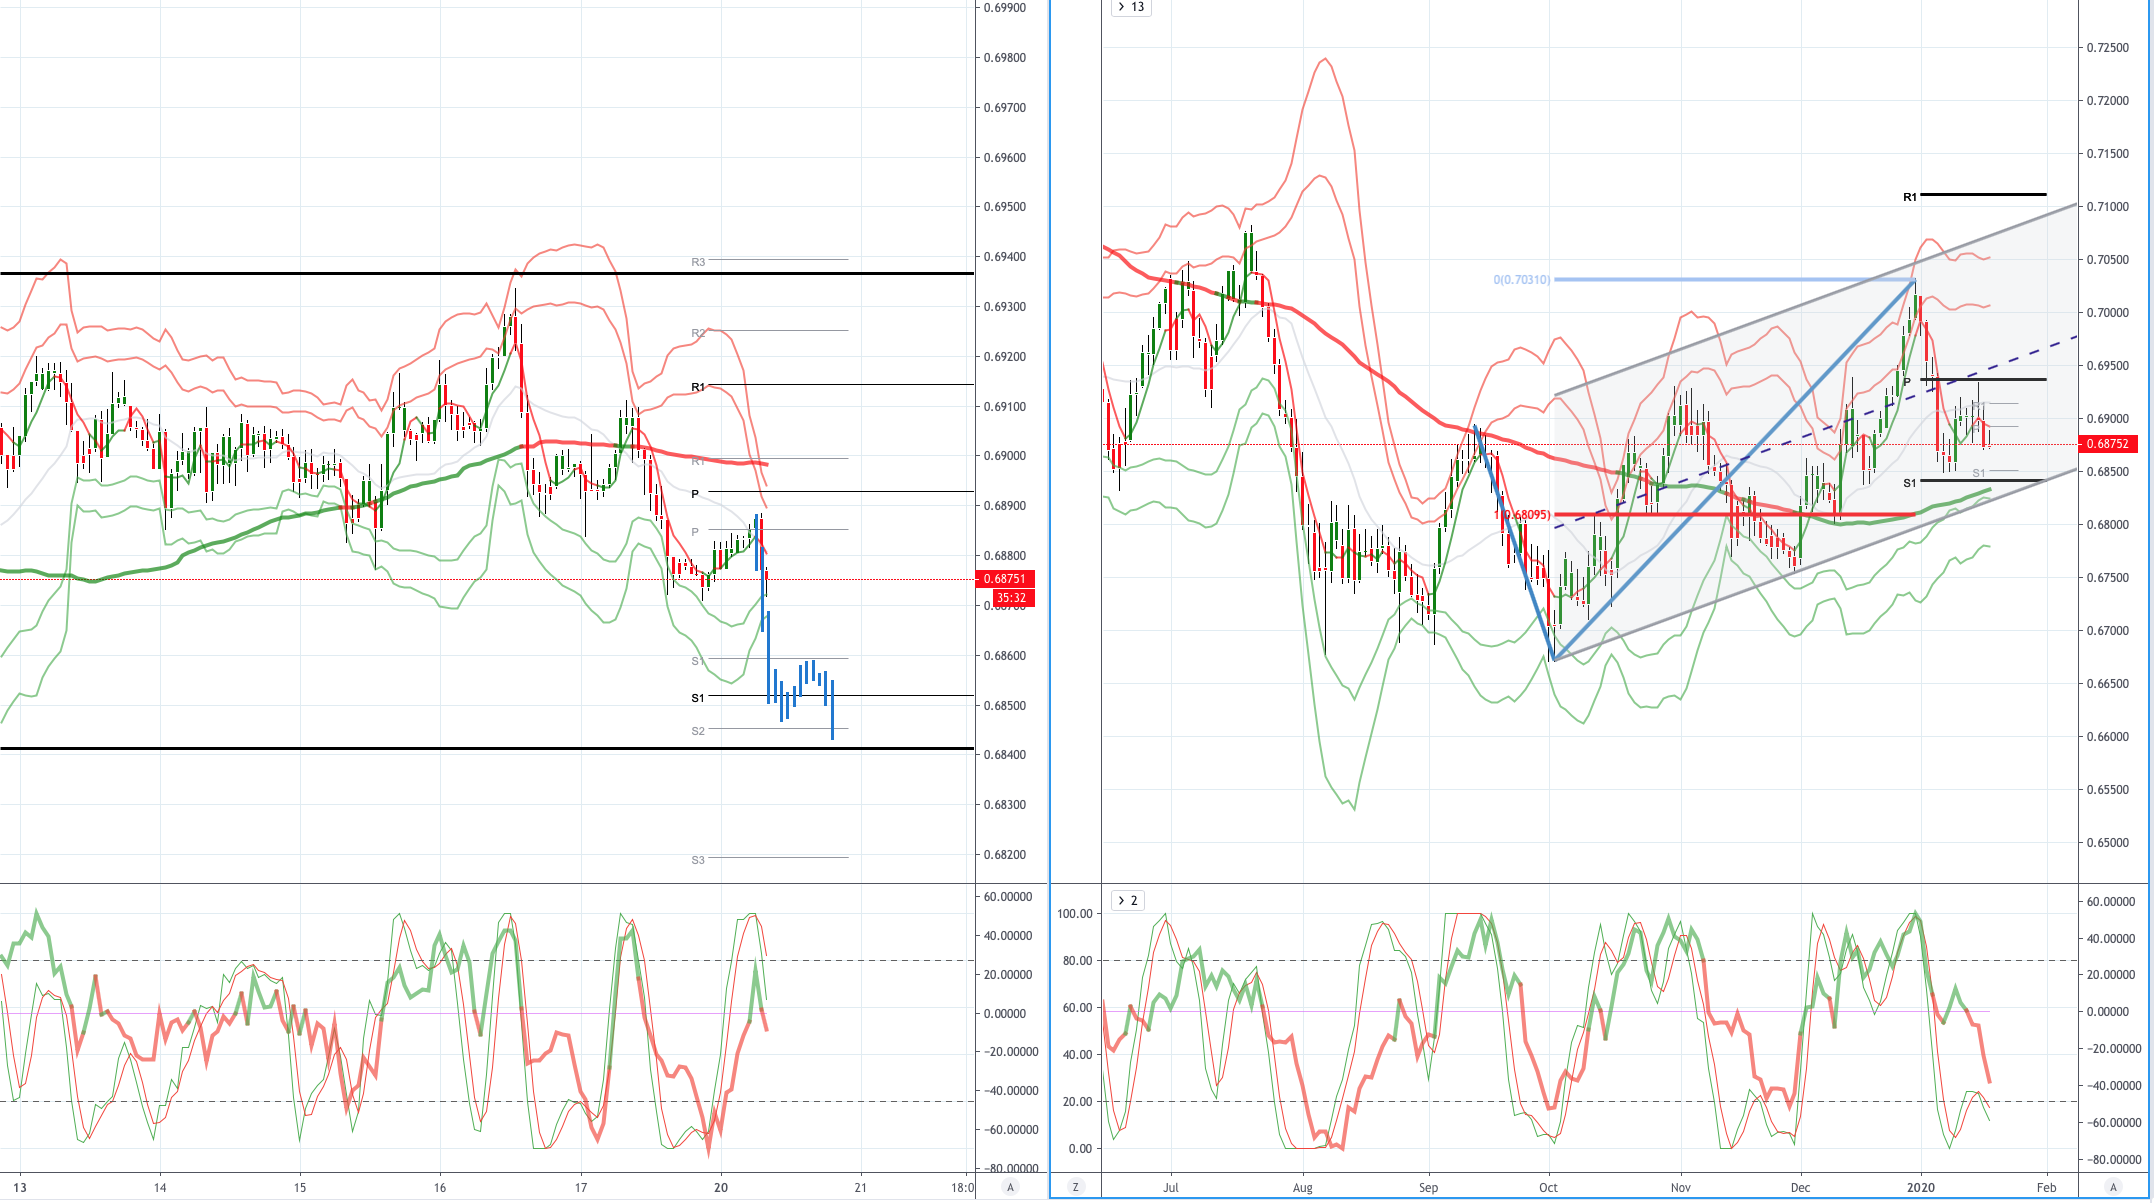Click the 35:32 bar countdown label
The image size is (2154, 1203).
(1011, 598)
